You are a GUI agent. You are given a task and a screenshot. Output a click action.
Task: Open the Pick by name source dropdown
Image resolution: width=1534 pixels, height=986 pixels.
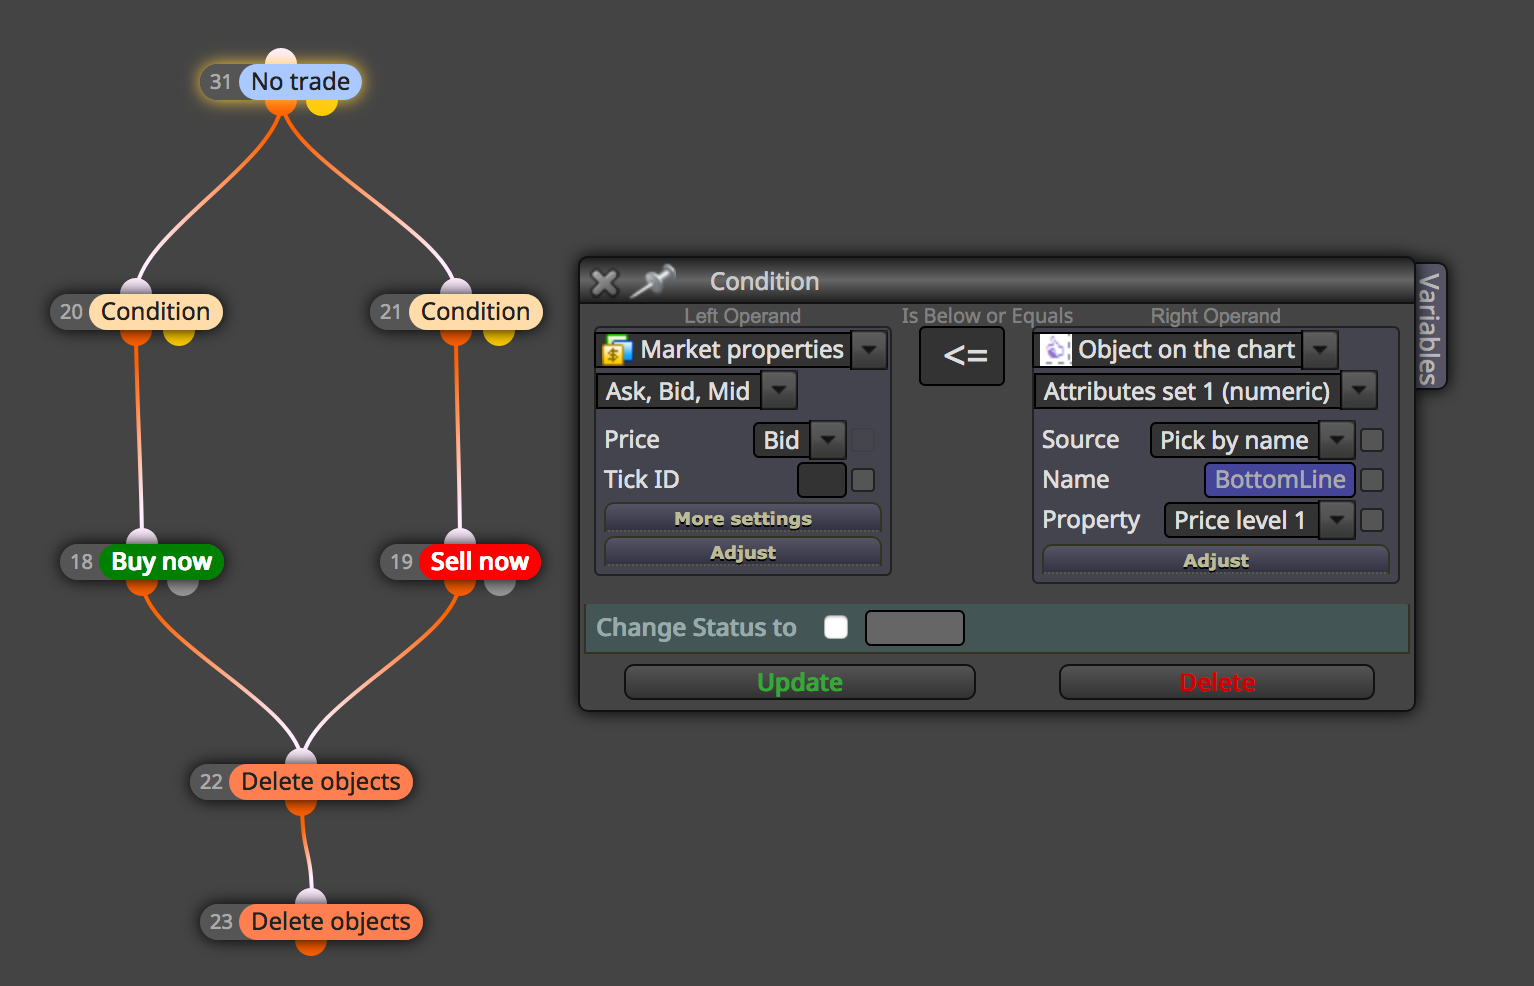point(1337,440)
